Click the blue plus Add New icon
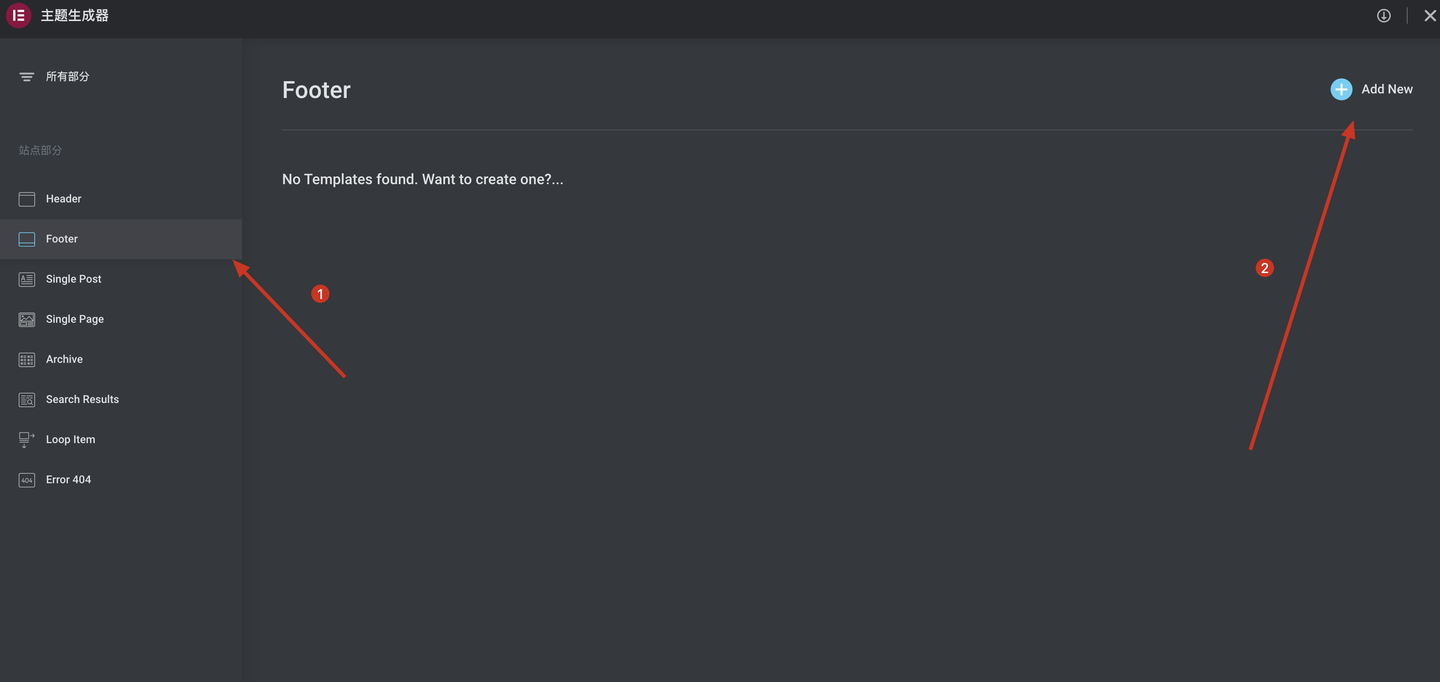Screen dimensions: 1440x682 tap(1341, 89)
